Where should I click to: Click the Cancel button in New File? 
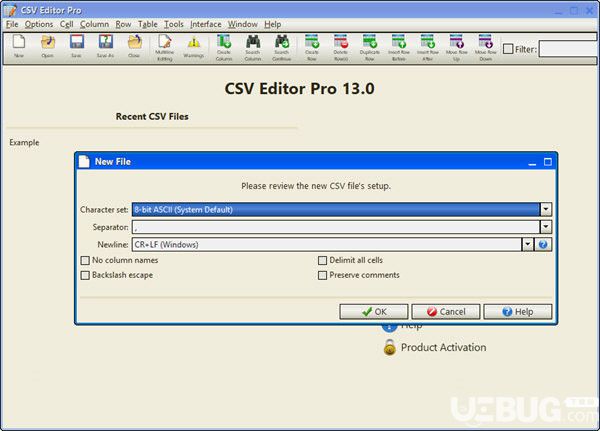click(x=446, y=312)
